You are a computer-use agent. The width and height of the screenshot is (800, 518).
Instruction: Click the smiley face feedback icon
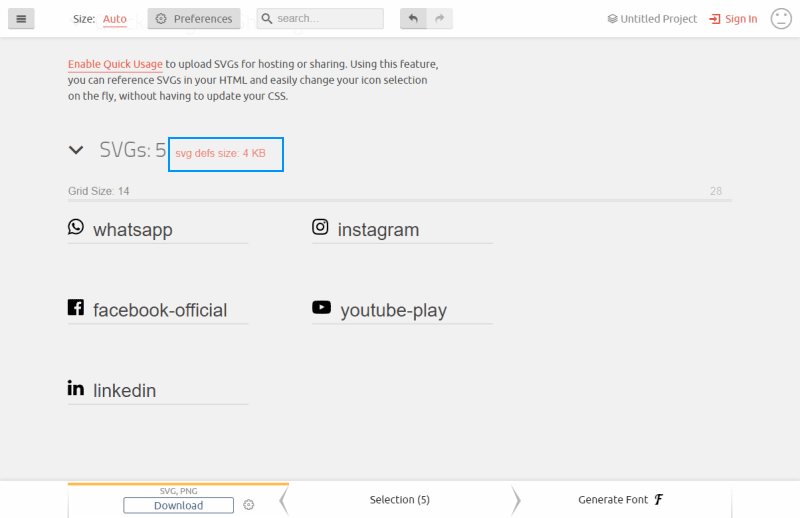click(781, 18)
